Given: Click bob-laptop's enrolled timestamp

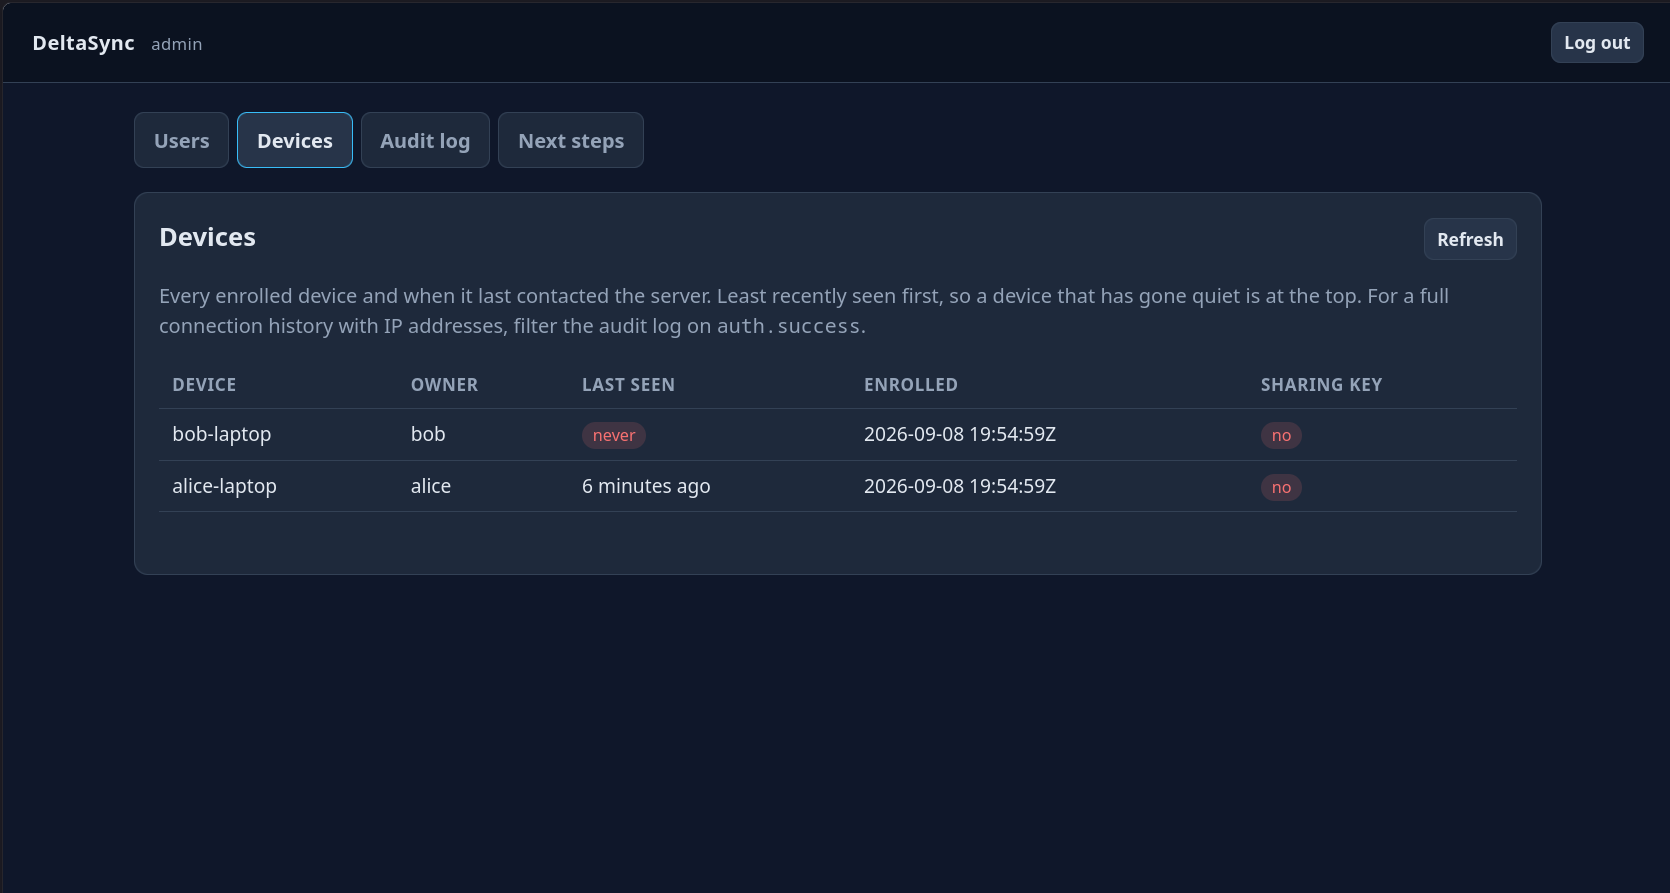Looking at the screenshot, I should tap(960, 434).
